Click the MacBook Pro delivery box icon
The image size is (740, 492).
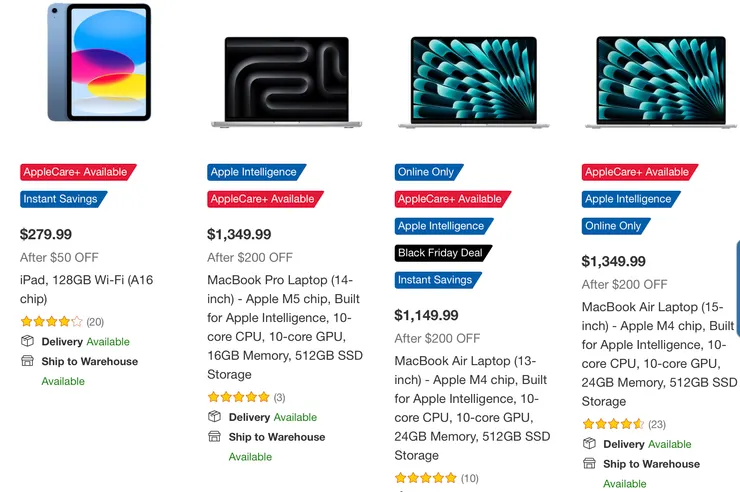tap(215, 417)
